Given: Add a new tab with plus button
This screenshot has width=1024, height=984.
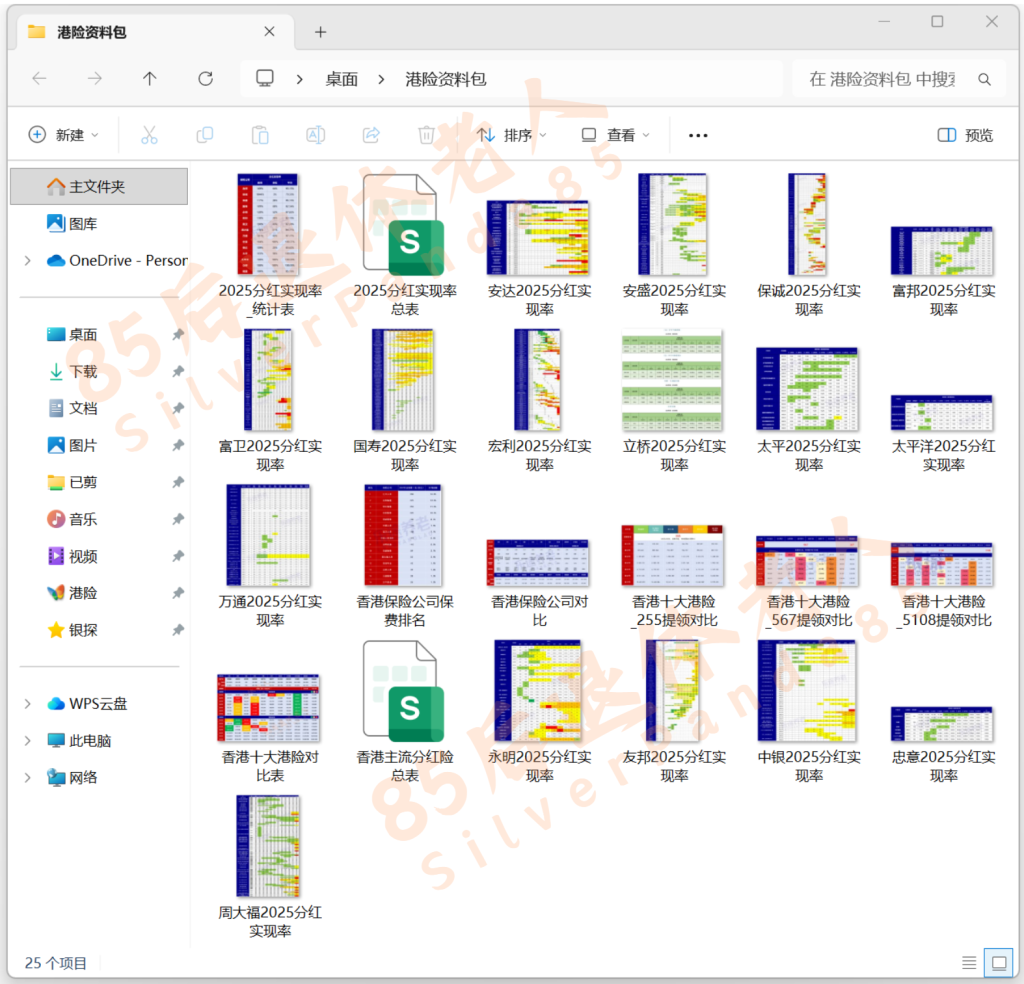Looking at the screenshot, I should pos(321,32).
